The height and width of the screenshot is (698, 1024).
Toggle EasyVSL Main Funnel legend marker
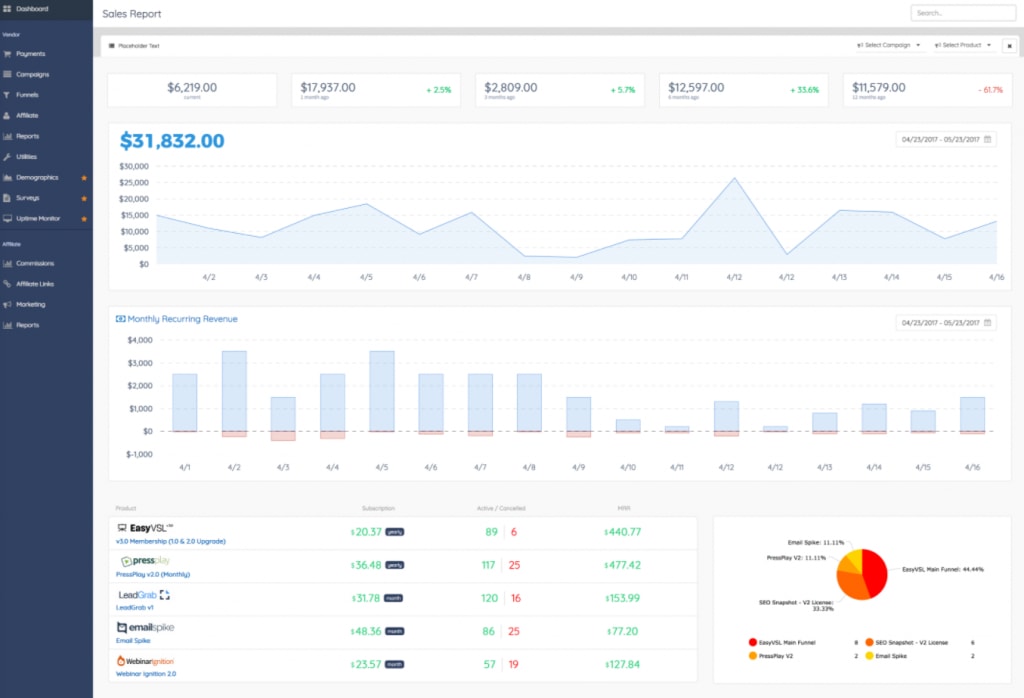pos(752,642)
